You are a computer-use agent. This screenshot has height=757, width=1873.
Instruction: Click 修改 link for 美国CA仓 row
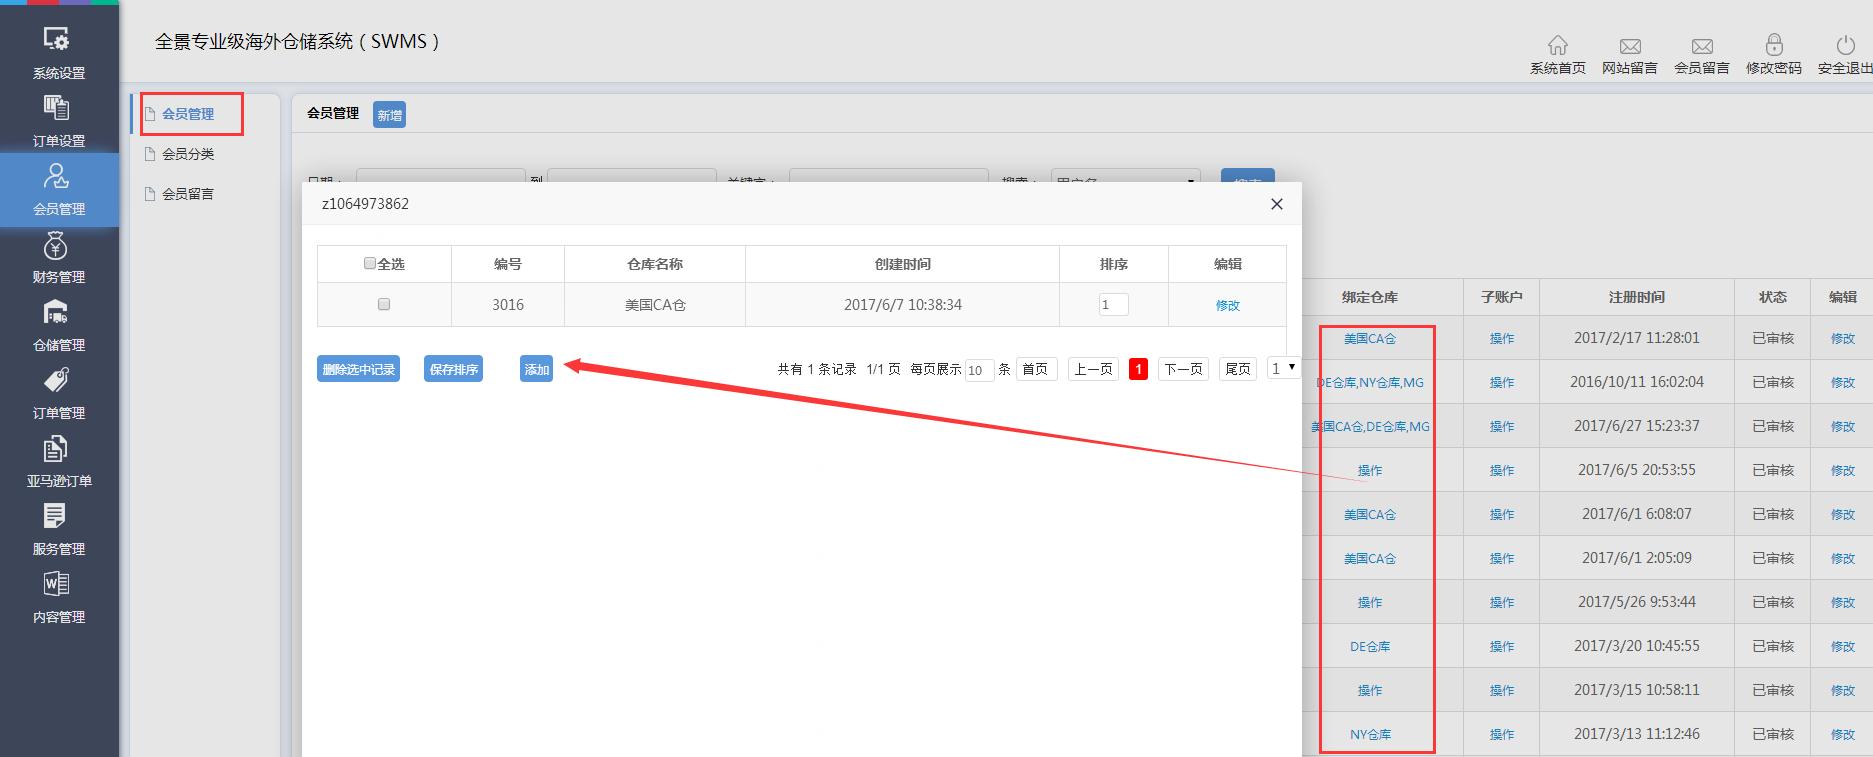pyautogui.click(x=1227, y=305)
